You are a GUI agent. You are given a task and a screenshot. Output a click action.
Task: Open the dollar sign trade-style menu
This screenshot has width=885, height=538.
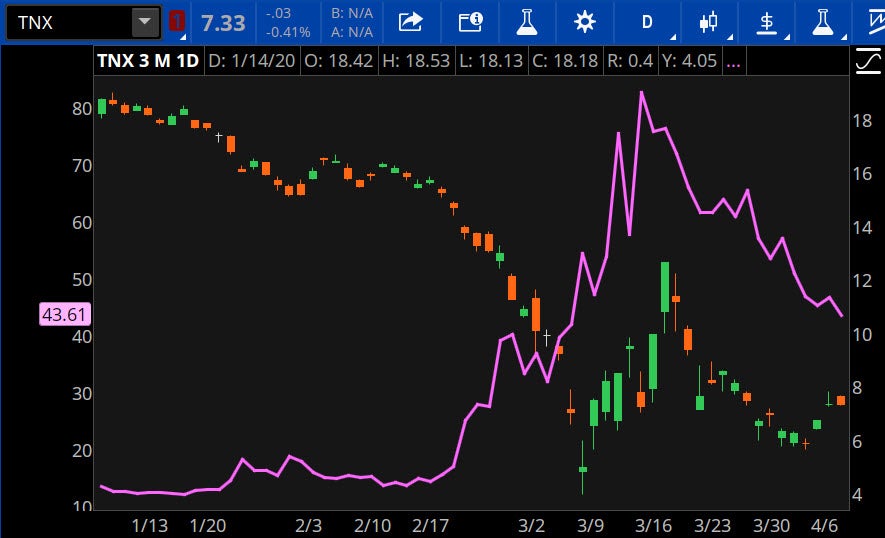766,23
